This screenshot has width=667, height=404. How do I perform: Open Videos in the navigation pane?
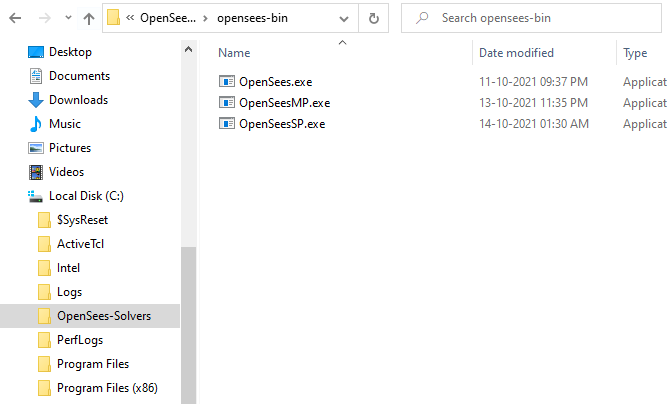coord(66,172)
